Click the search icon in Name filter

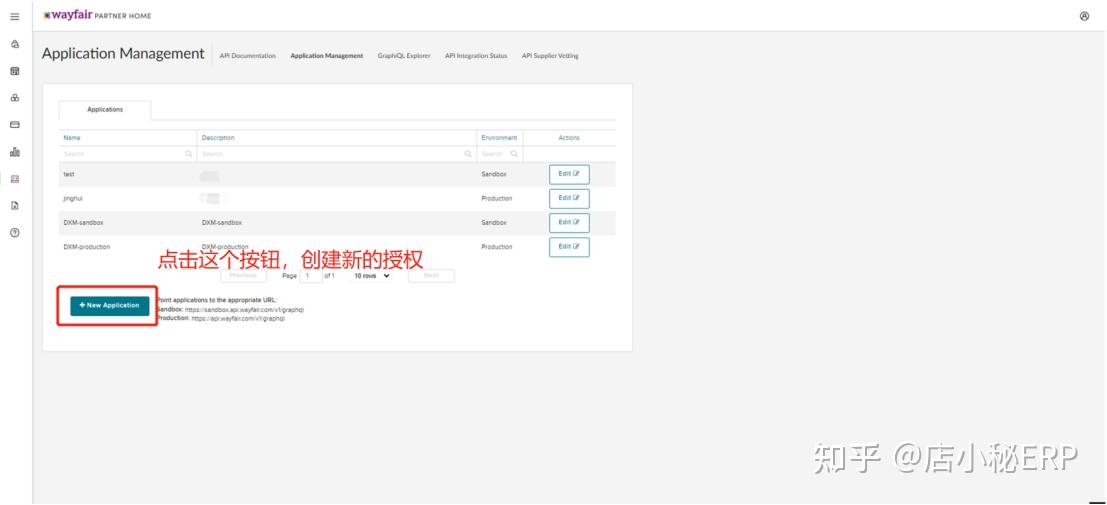pos(189,153)
